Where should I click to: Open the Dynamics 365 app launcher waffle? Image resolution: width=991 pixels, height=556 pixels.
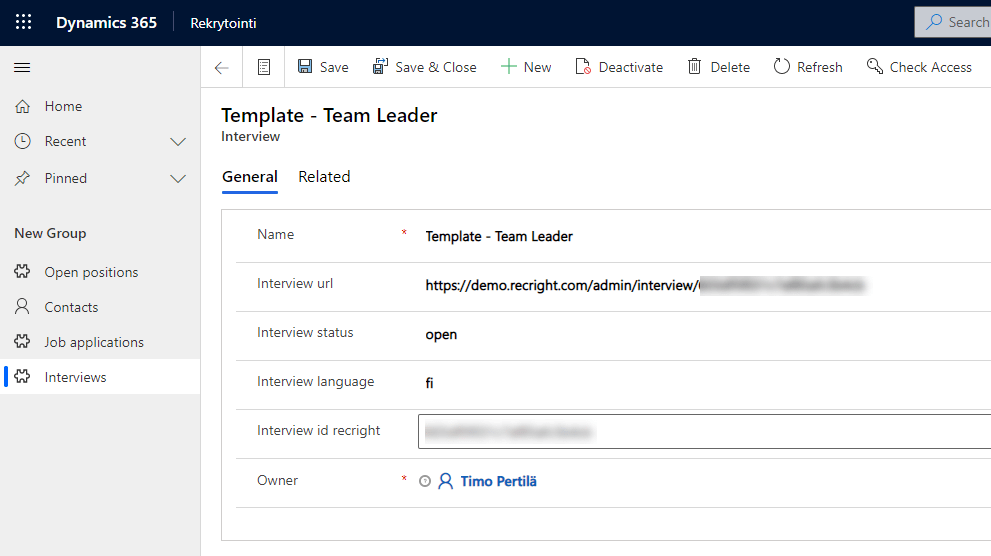pyautogui.click(x=23, y=22)
